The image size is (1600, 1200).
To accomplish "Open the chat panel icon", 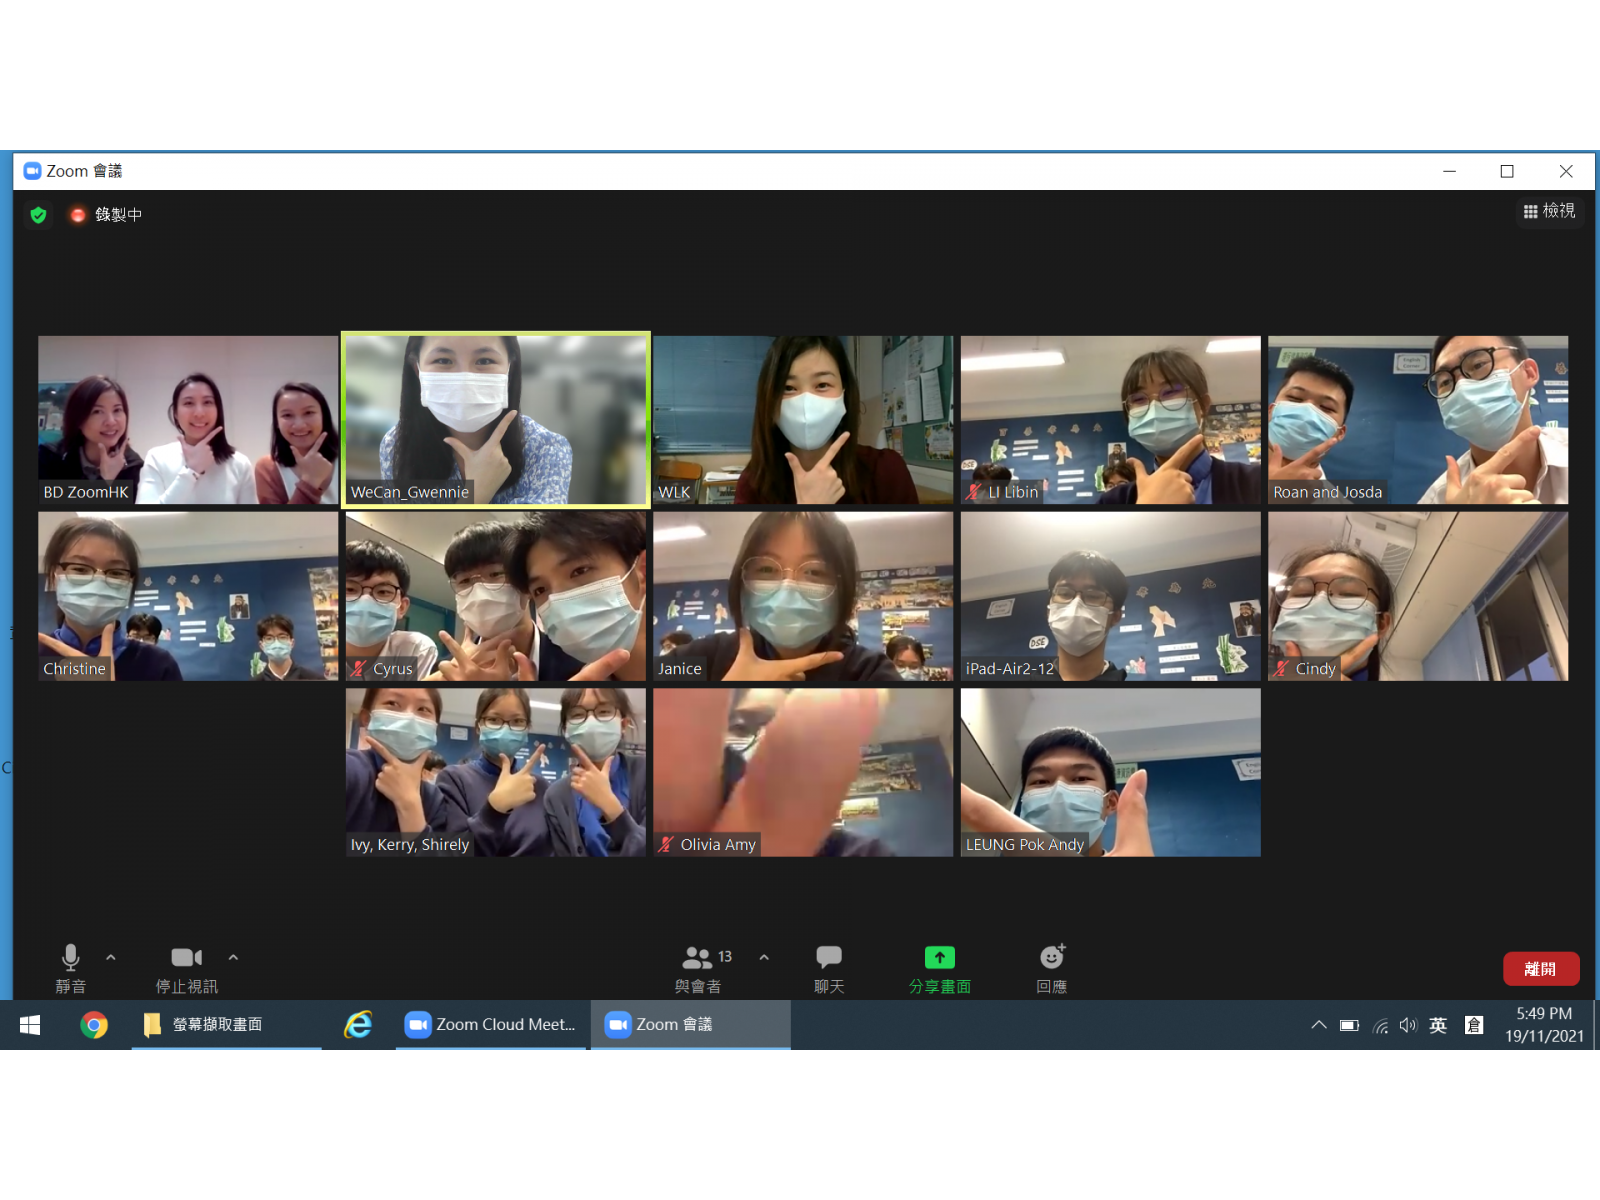I will 829,958.
